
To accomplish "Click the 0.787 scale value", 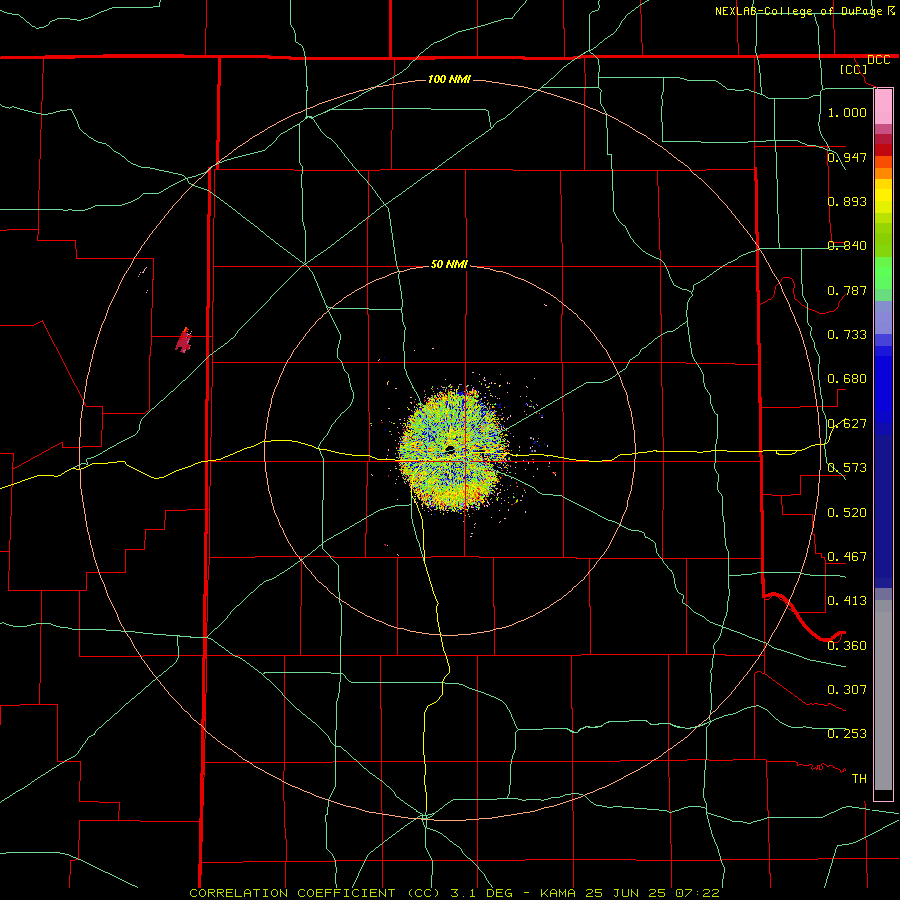I will 847,290.
